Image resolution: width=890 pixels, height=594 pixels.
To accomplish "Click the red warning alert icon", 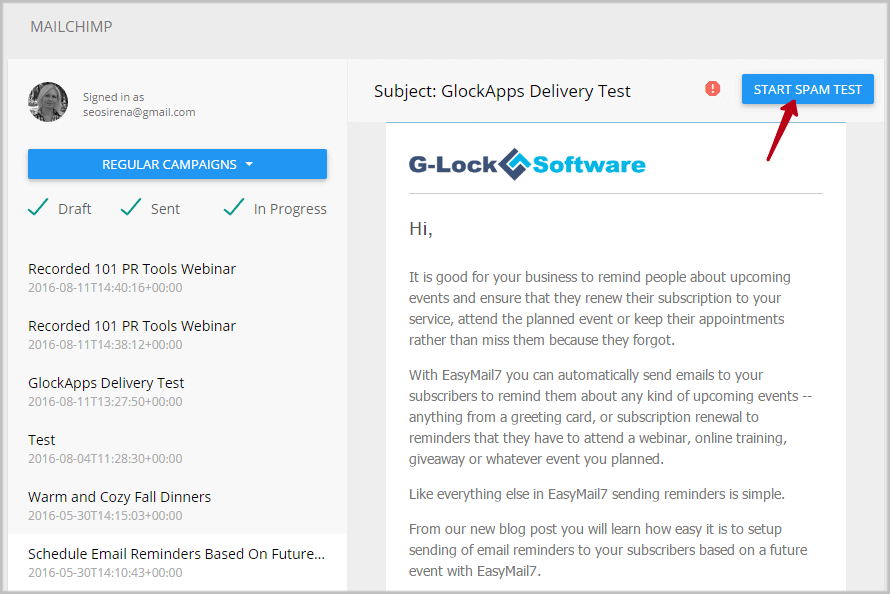I will coord(712,89).
